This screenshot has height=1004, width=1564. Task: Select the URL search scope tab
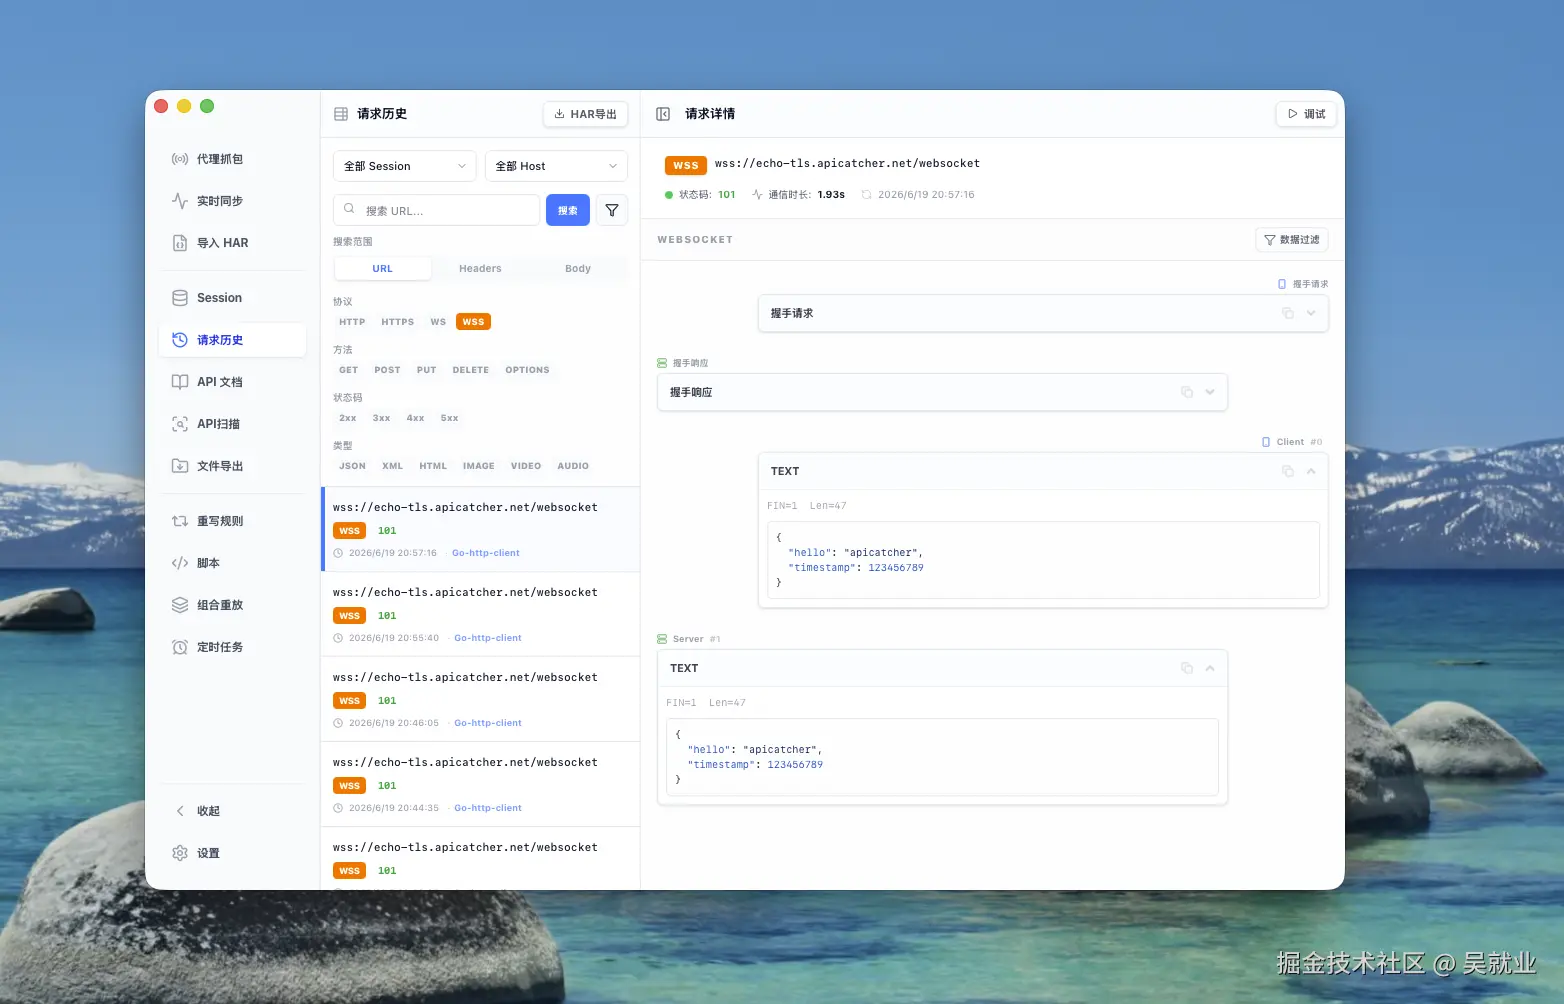383,269
